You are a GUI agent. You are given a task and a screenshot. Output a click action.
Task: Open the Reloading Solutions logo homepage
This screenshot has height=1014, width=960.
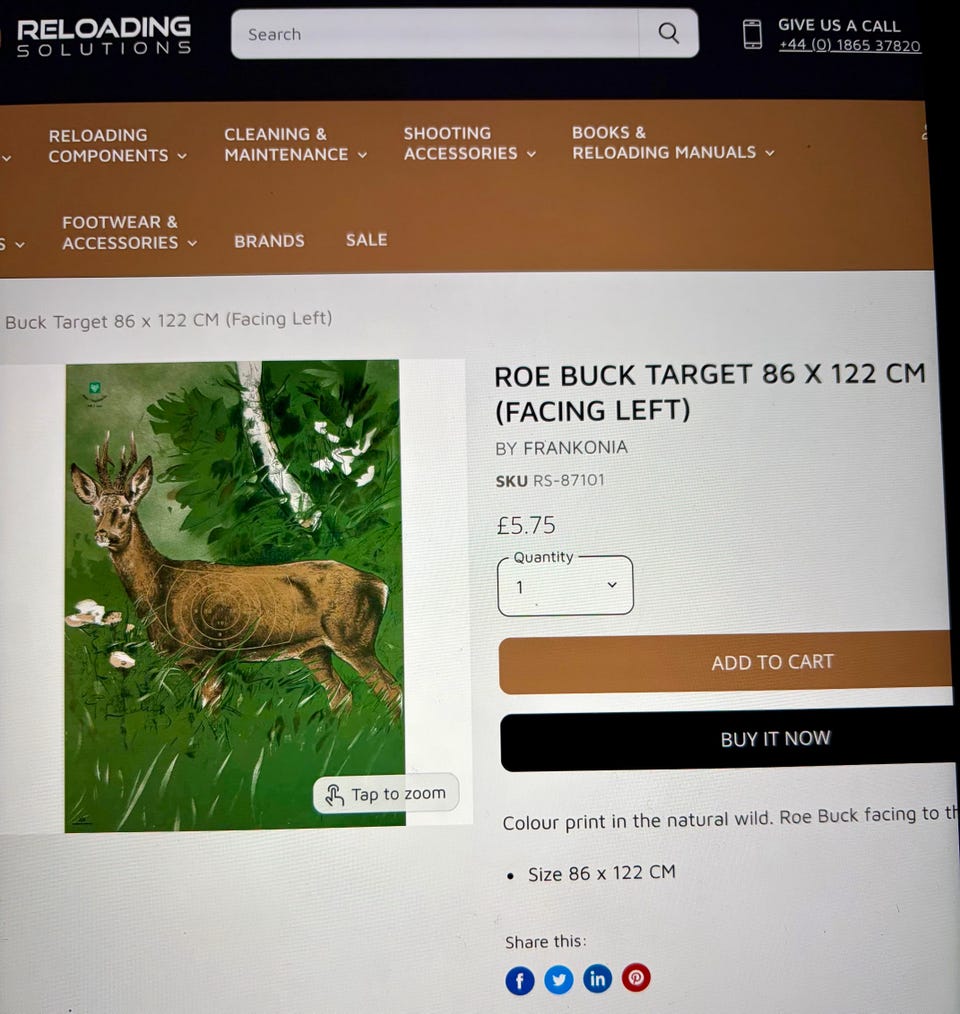click(104, 36)
